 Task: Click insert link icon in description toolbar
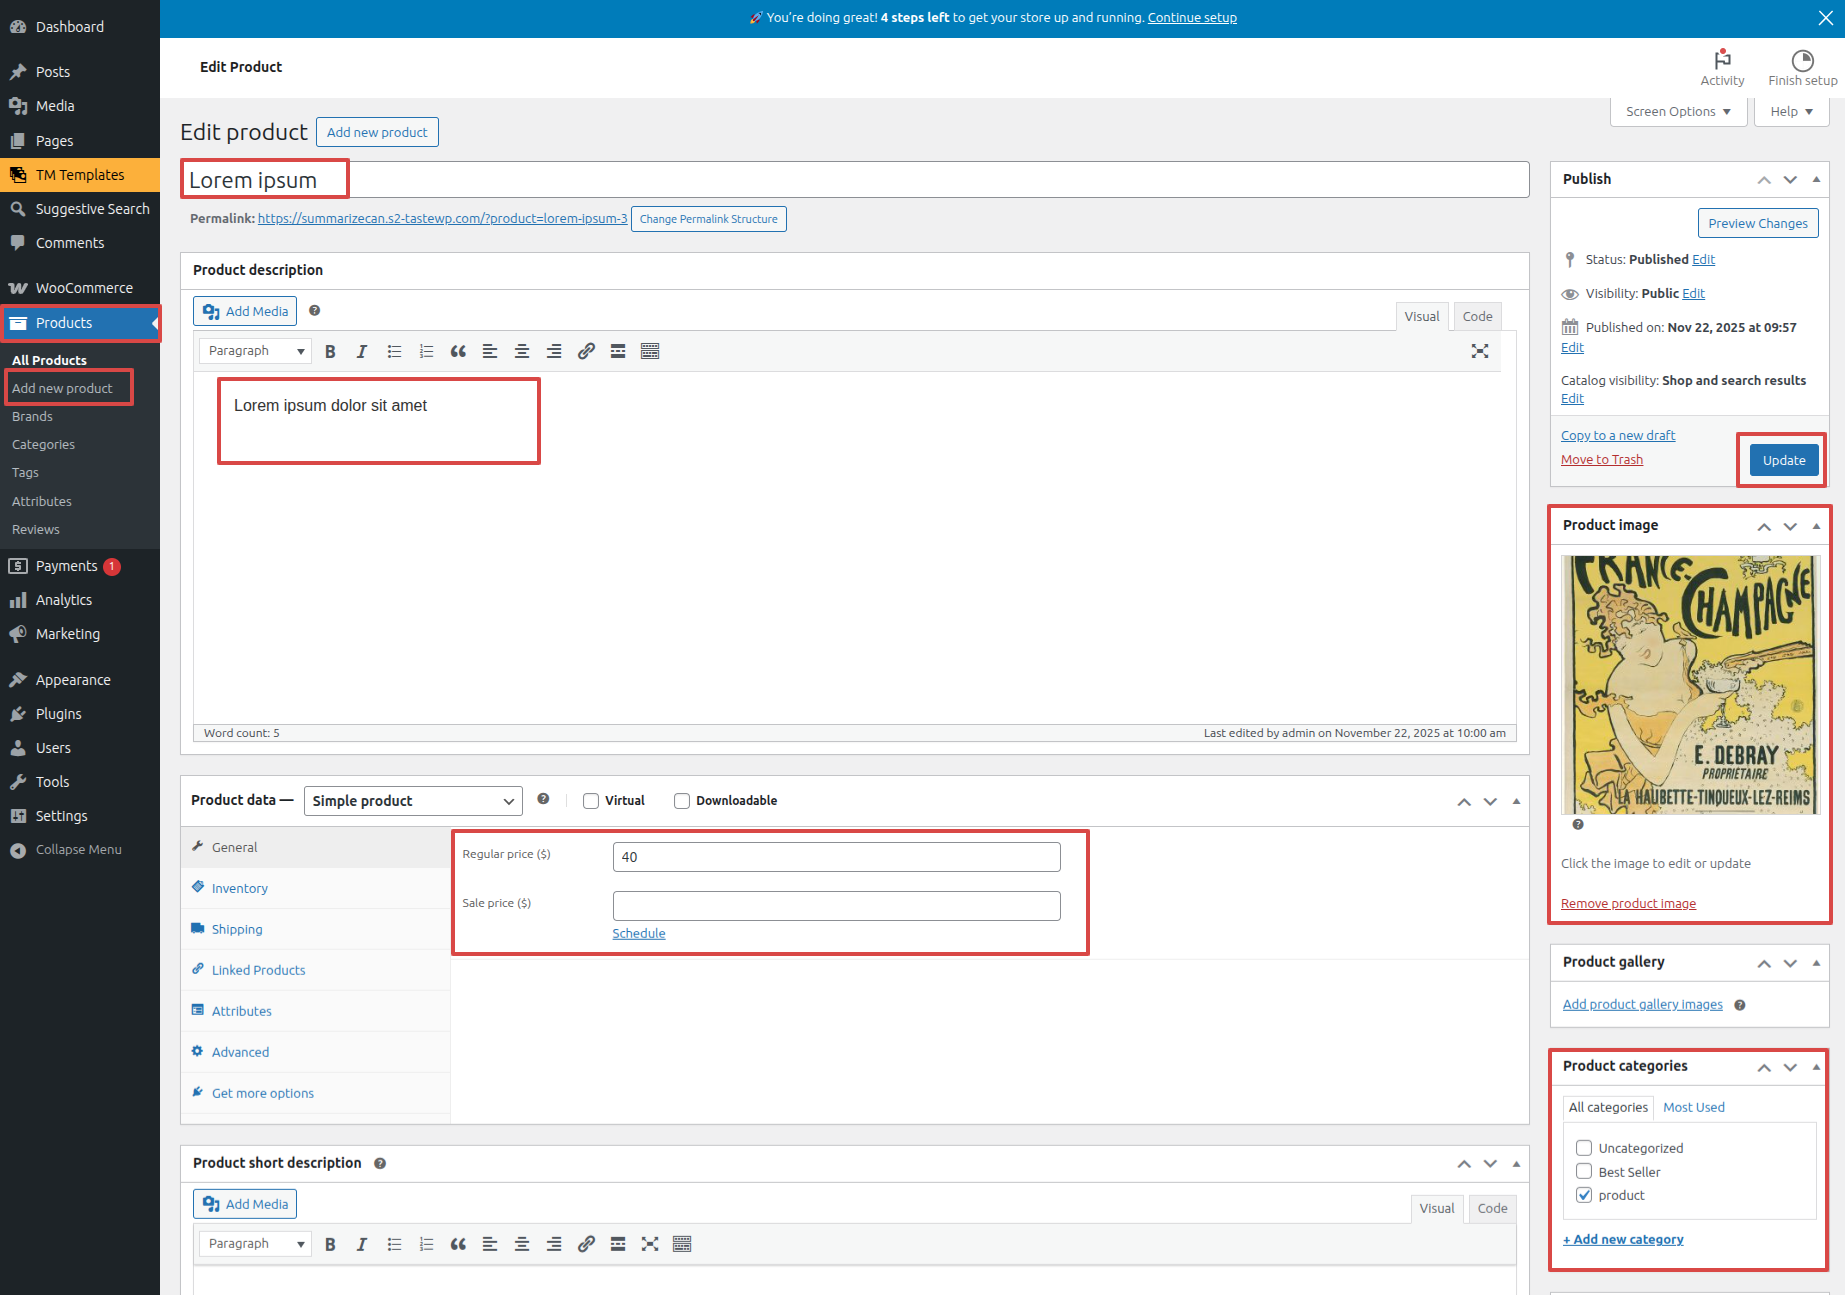[586, 351]
